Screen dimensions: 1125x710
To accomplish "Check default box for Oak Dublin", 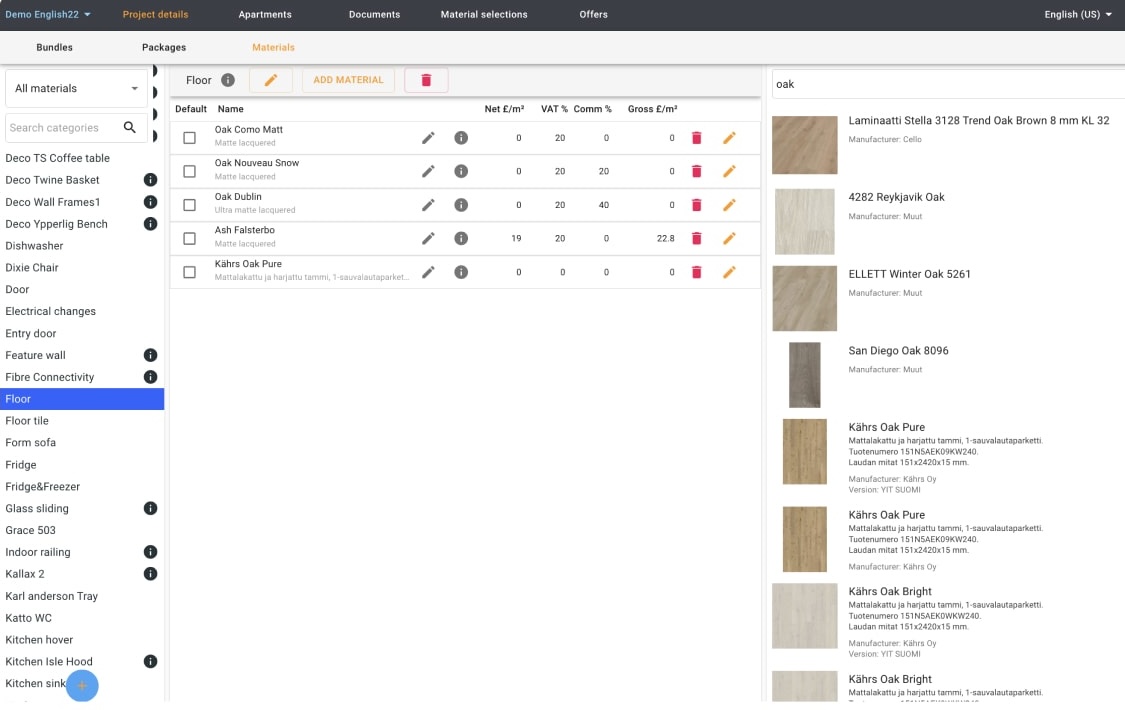I will [x=189, y=205].
